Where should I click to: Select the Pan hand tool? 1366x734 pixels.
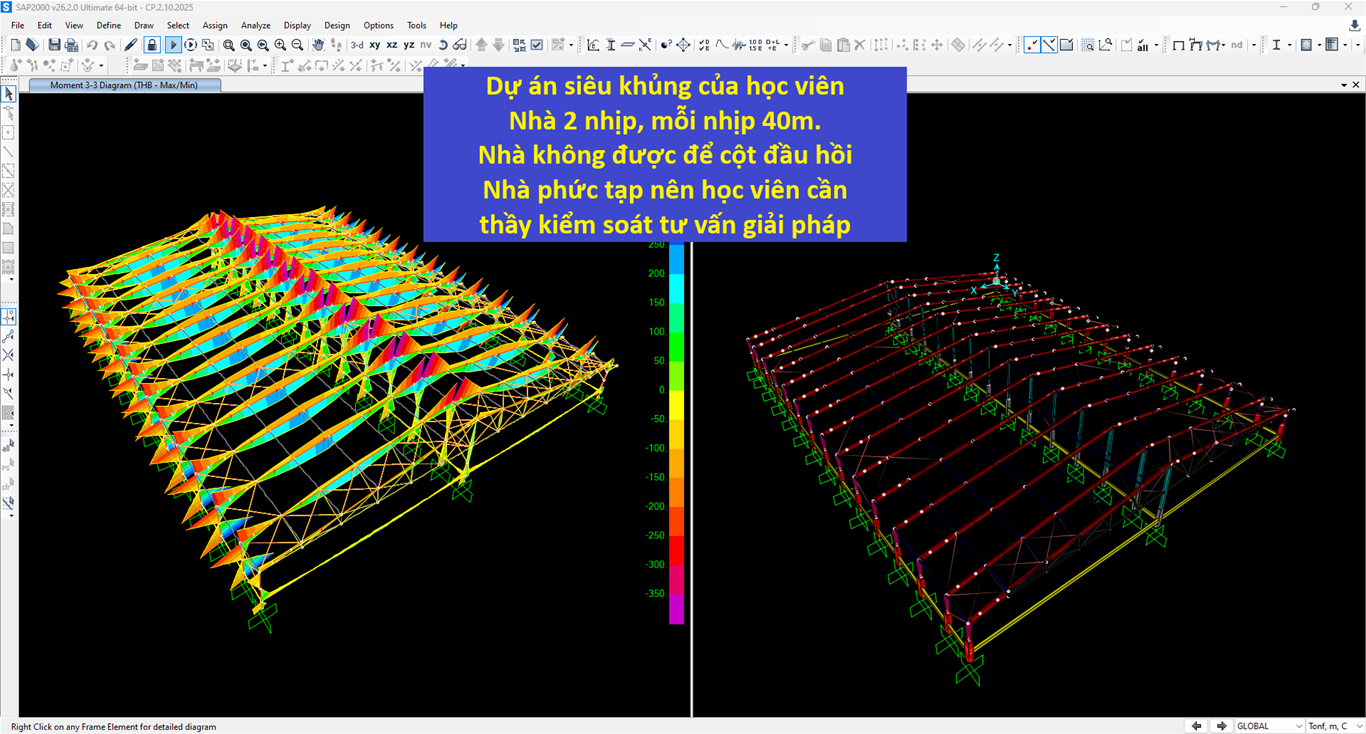click(318, 45)
